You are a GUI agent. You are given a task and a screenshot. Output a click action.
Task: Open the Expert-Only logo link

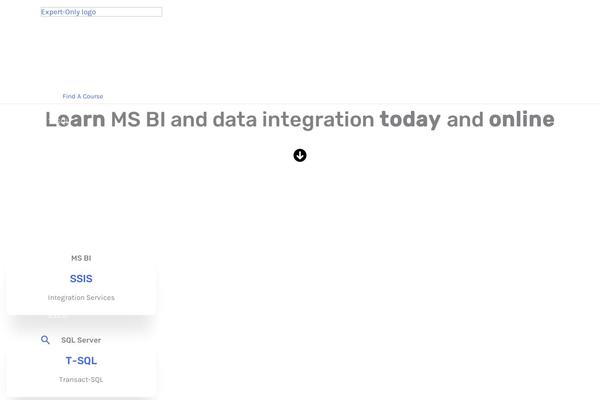tap(68, 12)
